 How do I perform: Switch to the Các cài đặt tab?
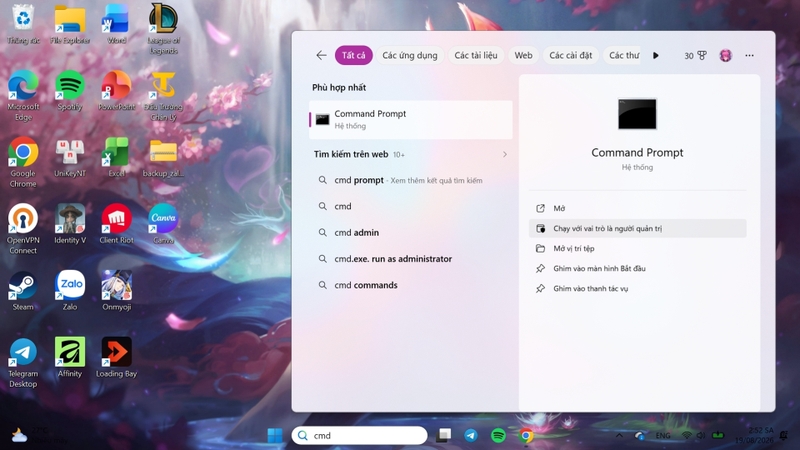tap(570, 55)
